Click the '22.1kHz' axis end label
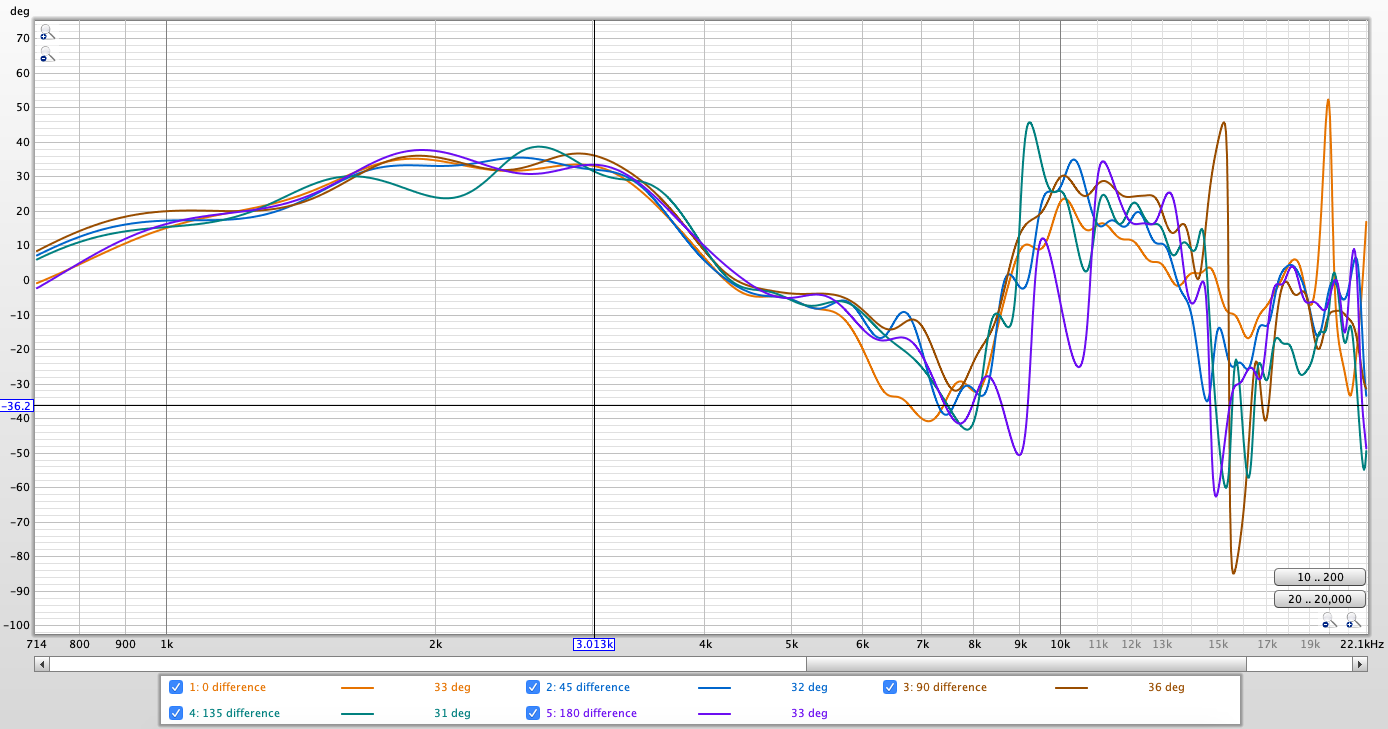Screen dimensions: 1388x729 [x=1363, y=645]
